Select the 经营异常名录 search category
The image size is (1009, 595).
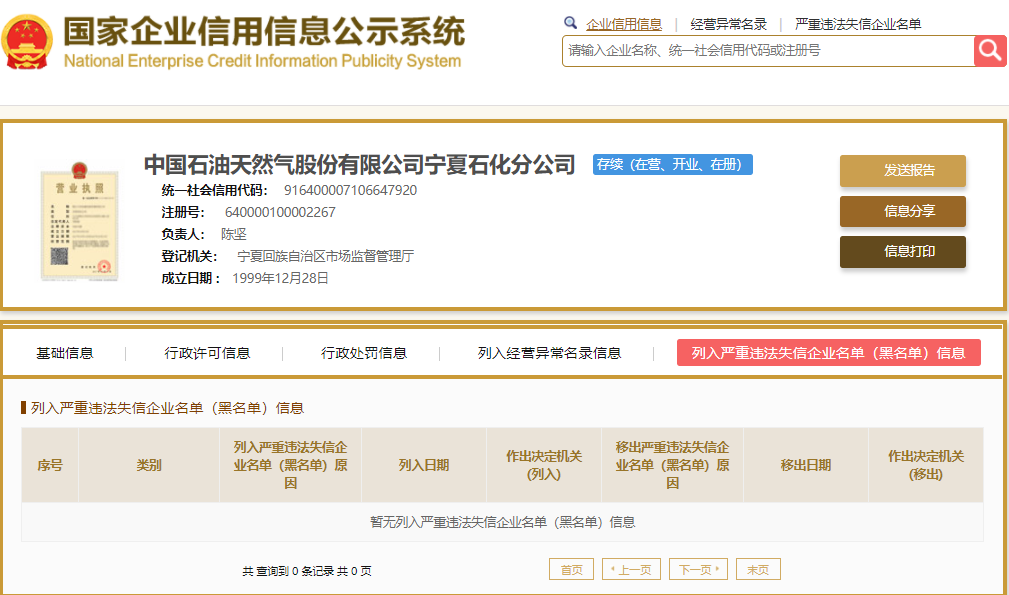[x=728, y=24]
